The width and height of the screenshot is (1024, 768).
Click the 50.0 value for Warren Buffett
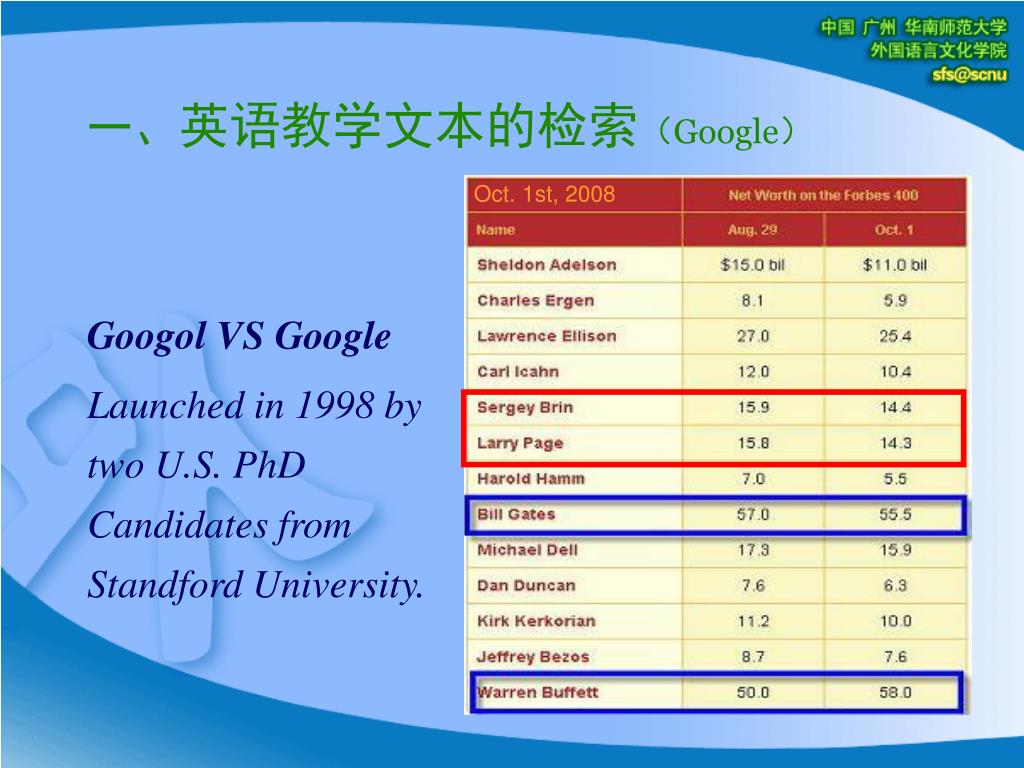coord(752,692)
